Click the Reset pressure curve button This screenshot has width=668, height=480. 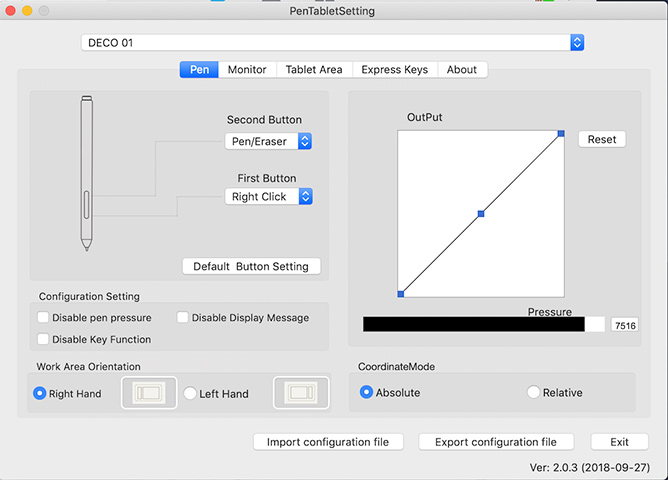point(602,139)
